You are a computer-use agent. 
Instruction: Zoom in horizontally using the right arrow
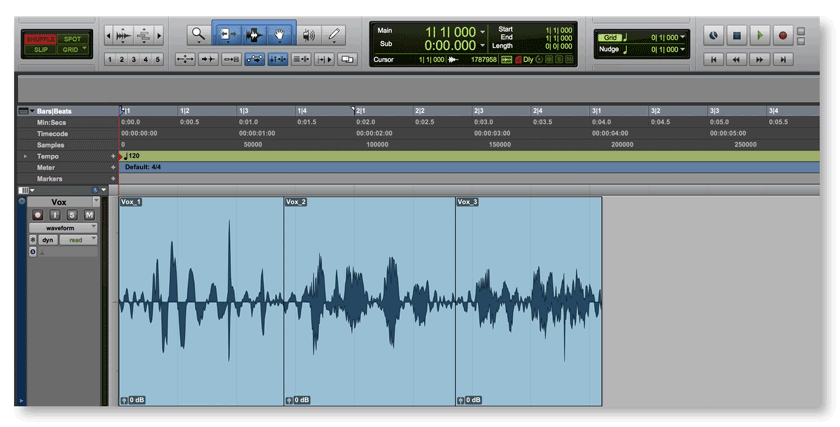tap(159, 35)
